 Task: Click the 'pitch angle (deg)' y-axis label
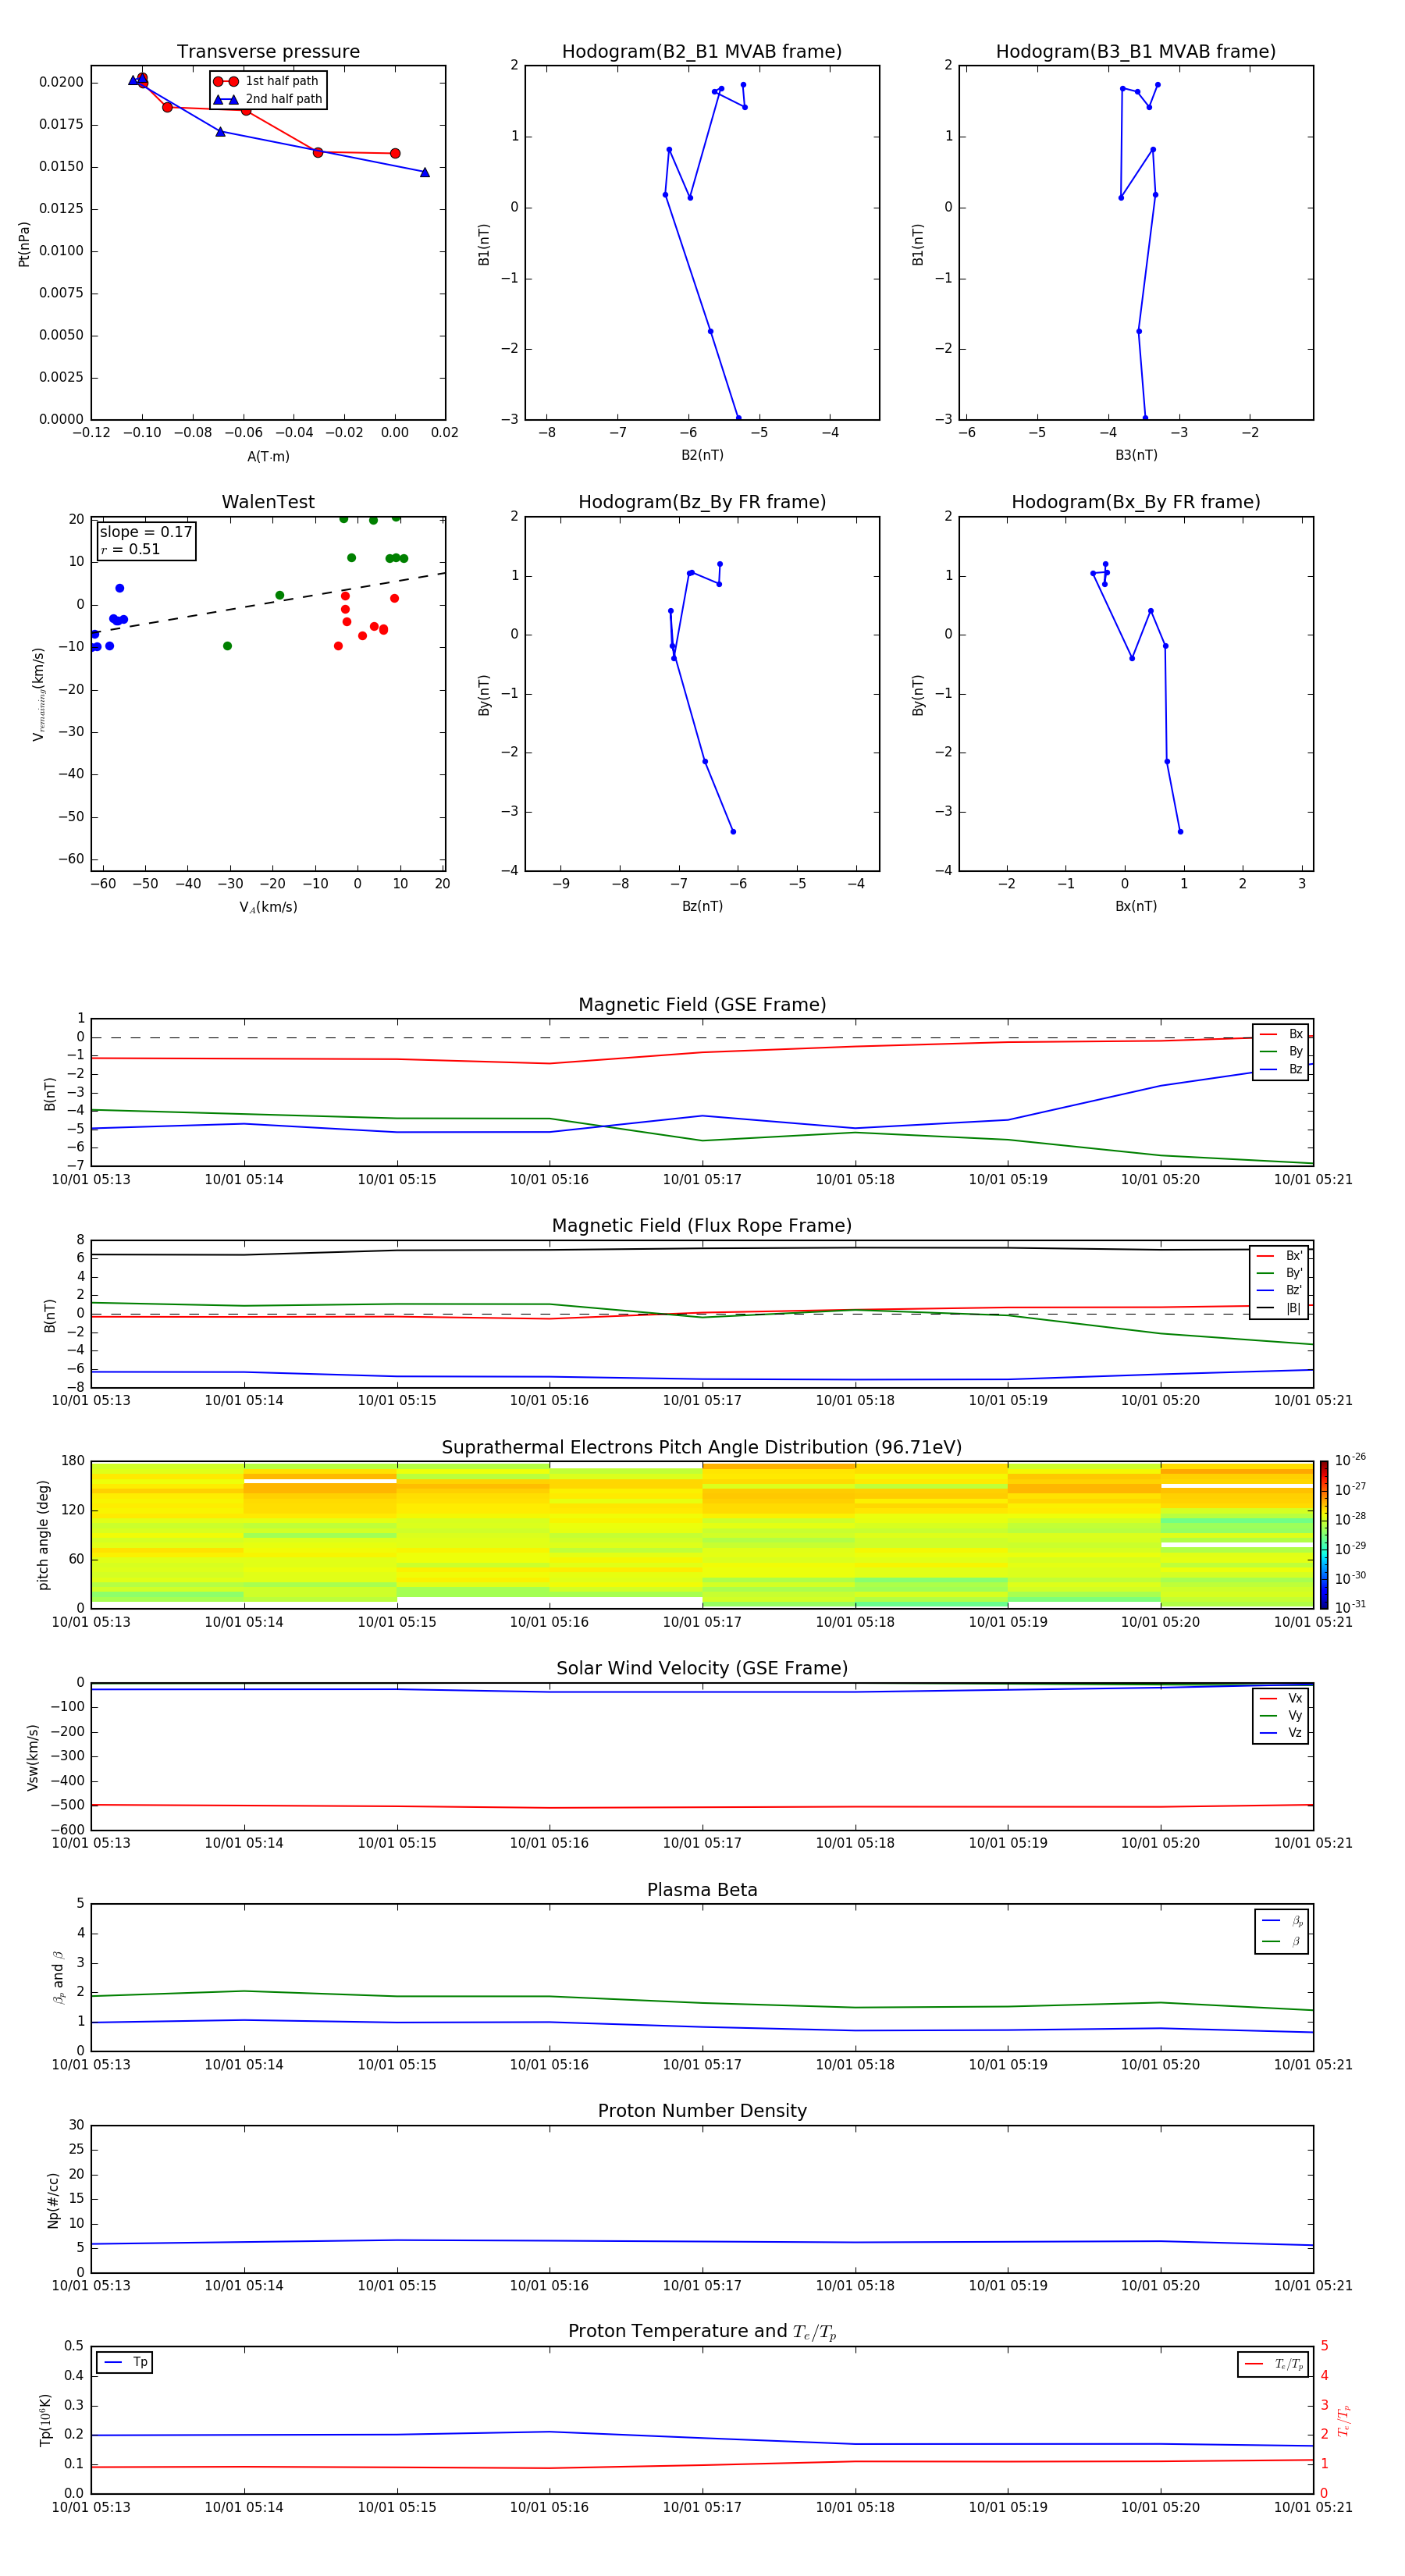[43, 1534]
